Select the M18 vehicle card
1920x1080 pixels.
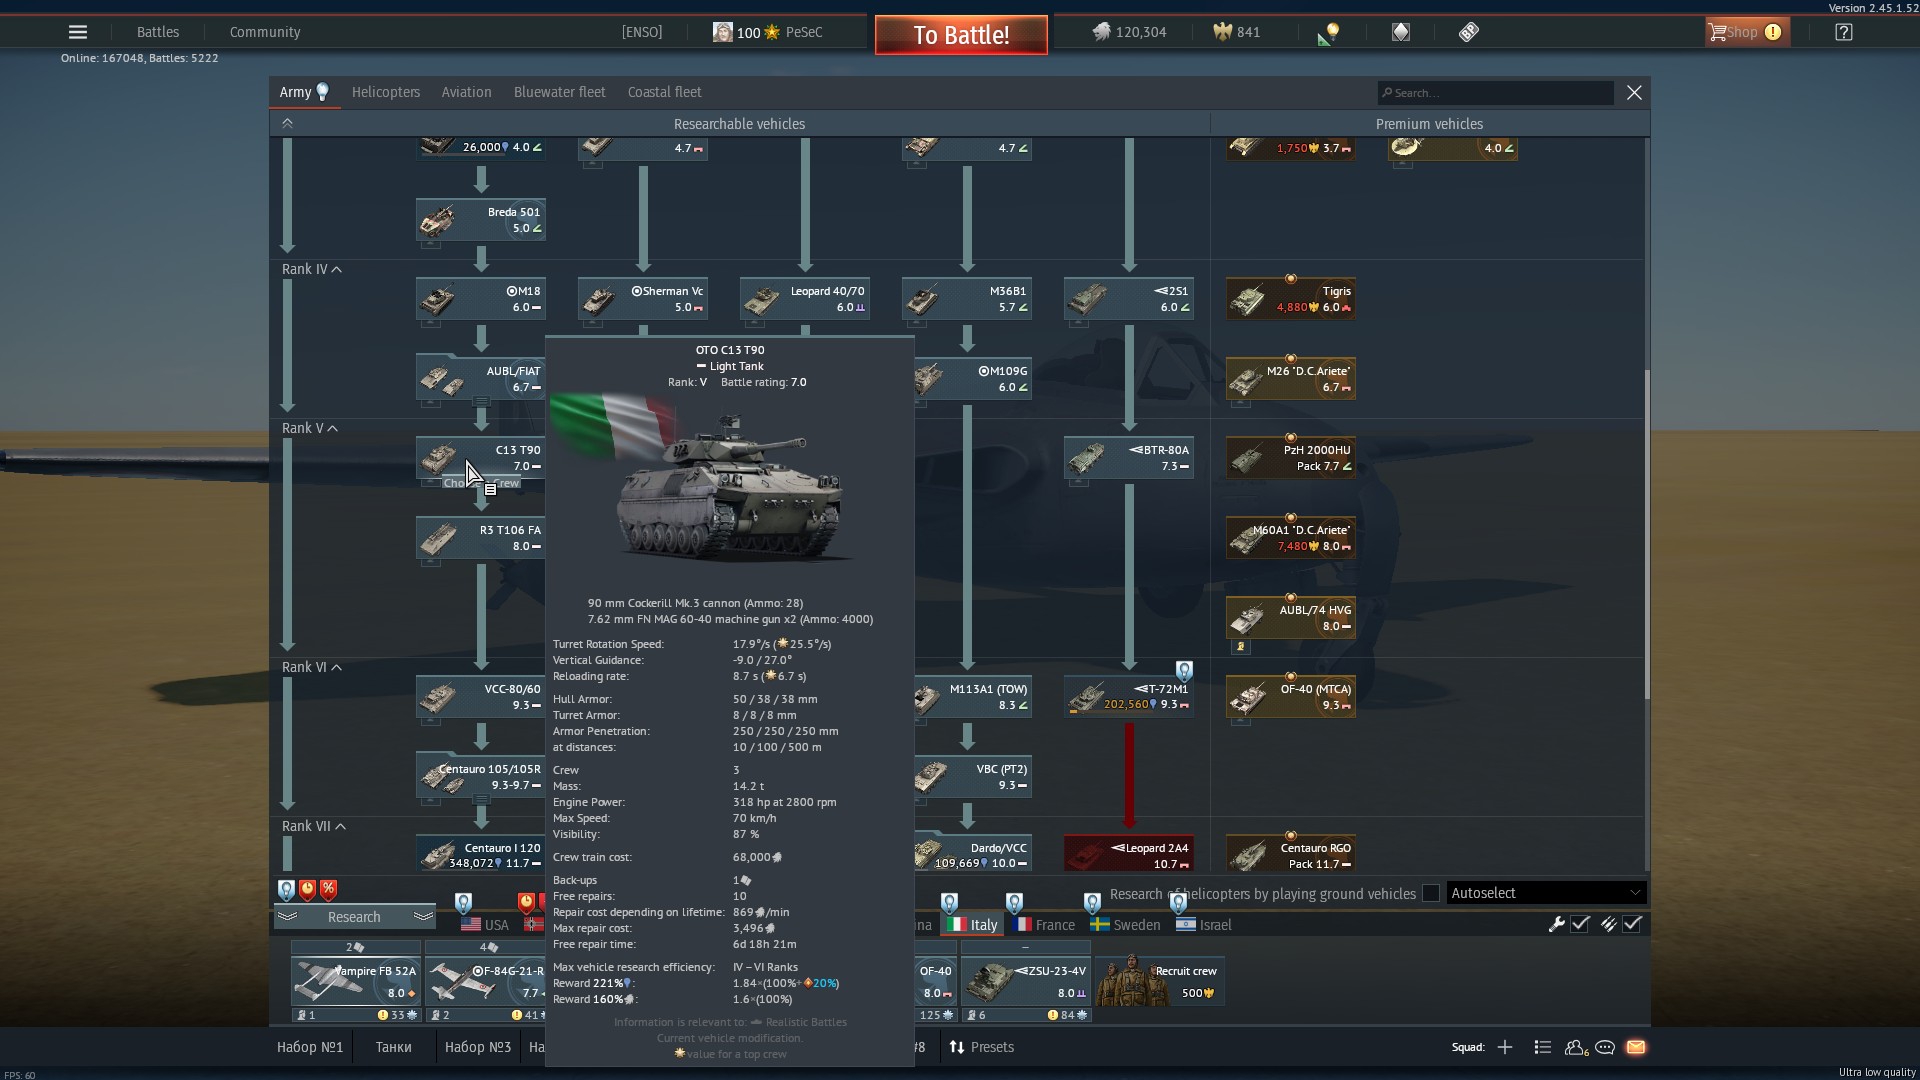coord(481,299)
